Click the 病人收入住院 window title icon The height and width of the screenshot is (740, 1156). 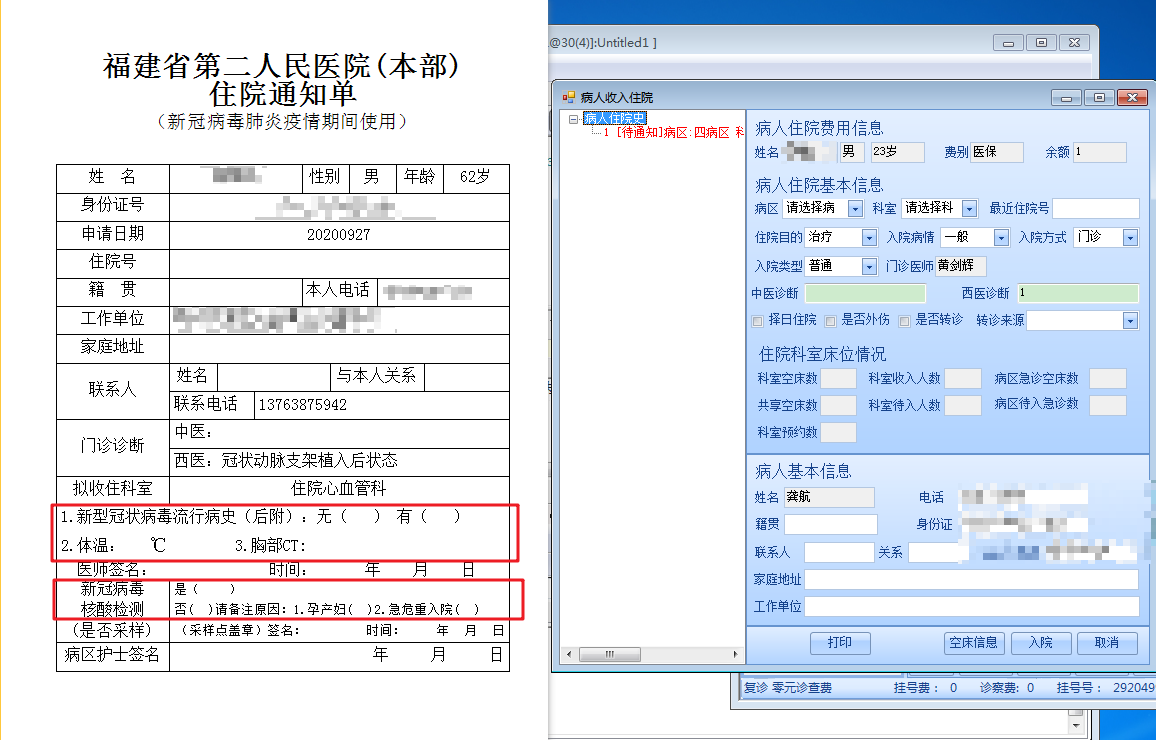(x=568, y=97)
